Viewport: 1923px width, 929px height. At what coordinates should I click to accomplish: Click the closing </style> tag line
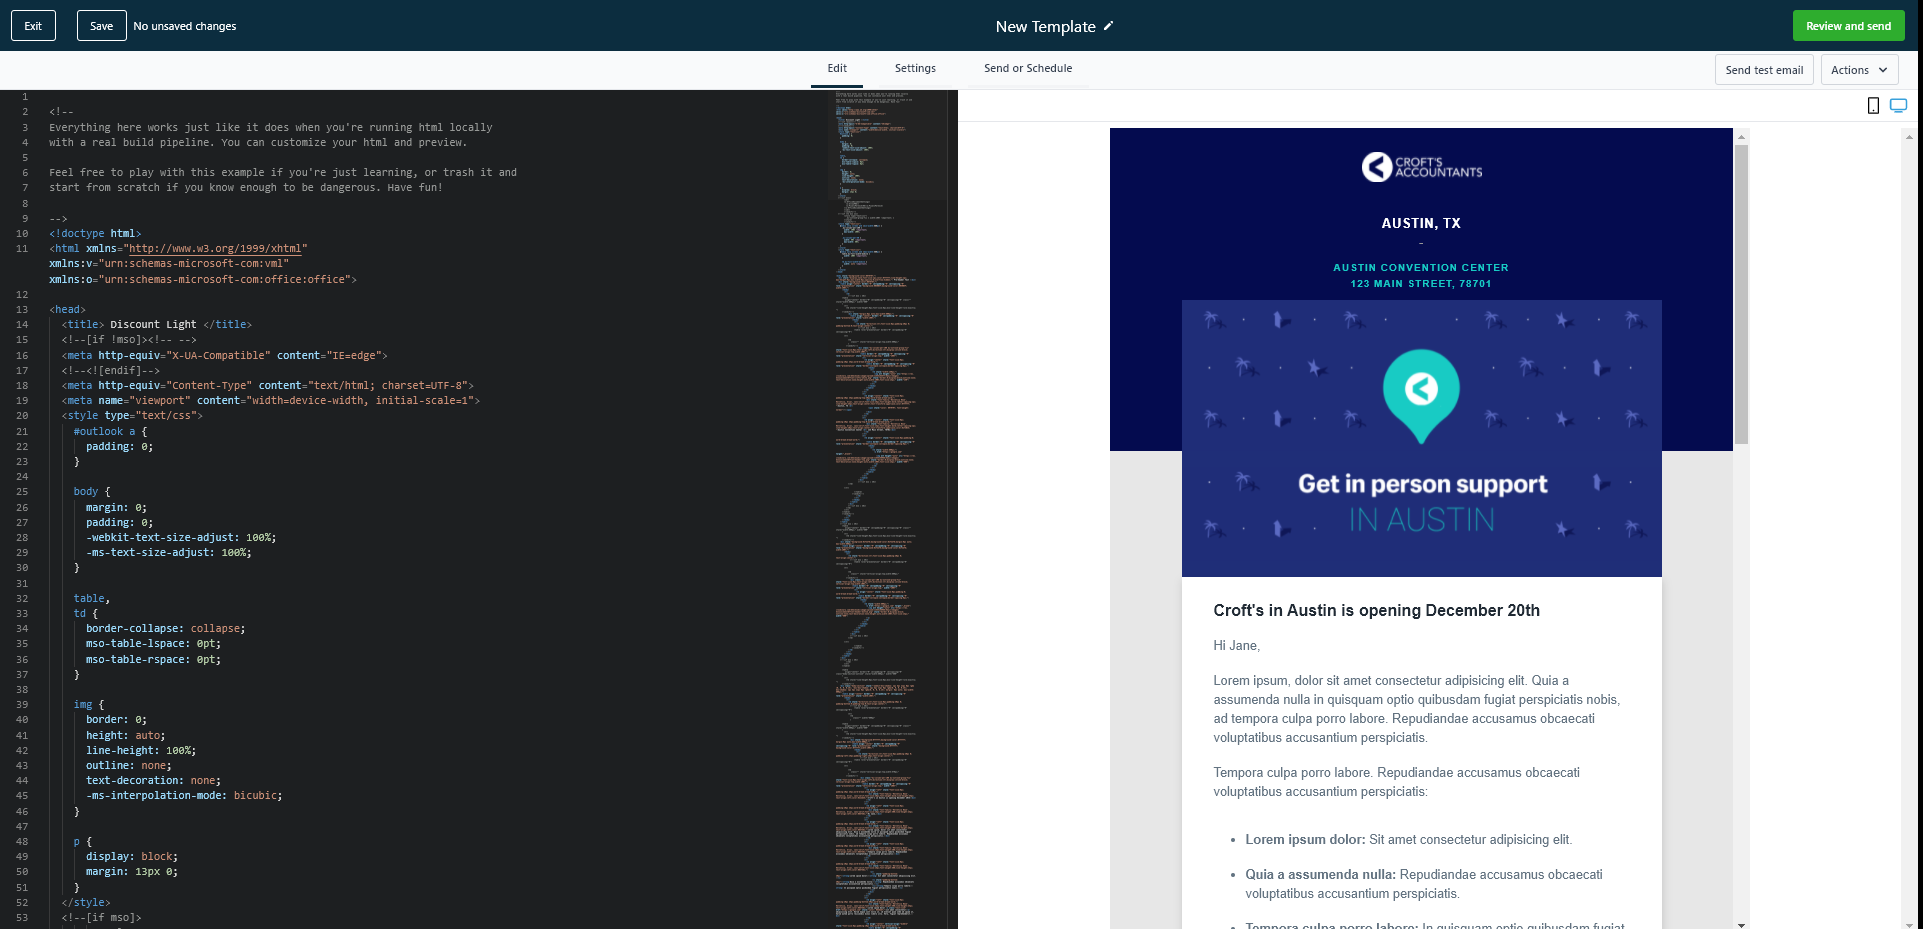tap(86, 902)
